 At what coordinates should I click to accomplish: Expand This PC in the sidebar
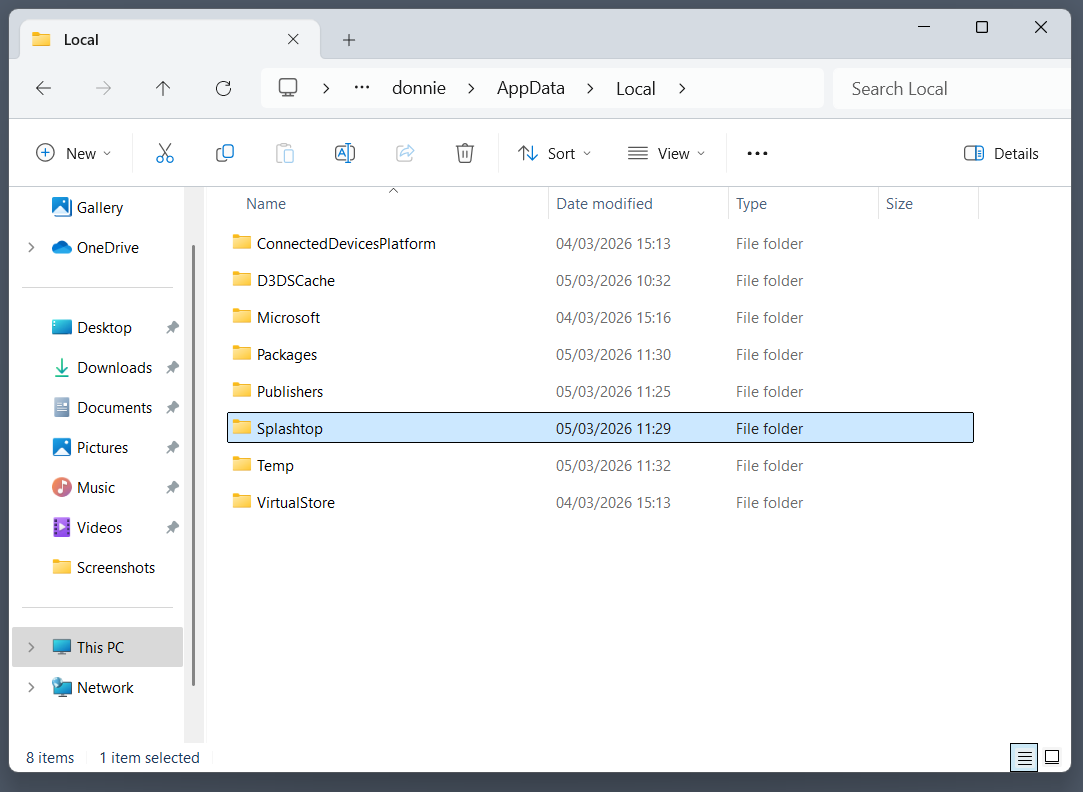coord(29,647)
